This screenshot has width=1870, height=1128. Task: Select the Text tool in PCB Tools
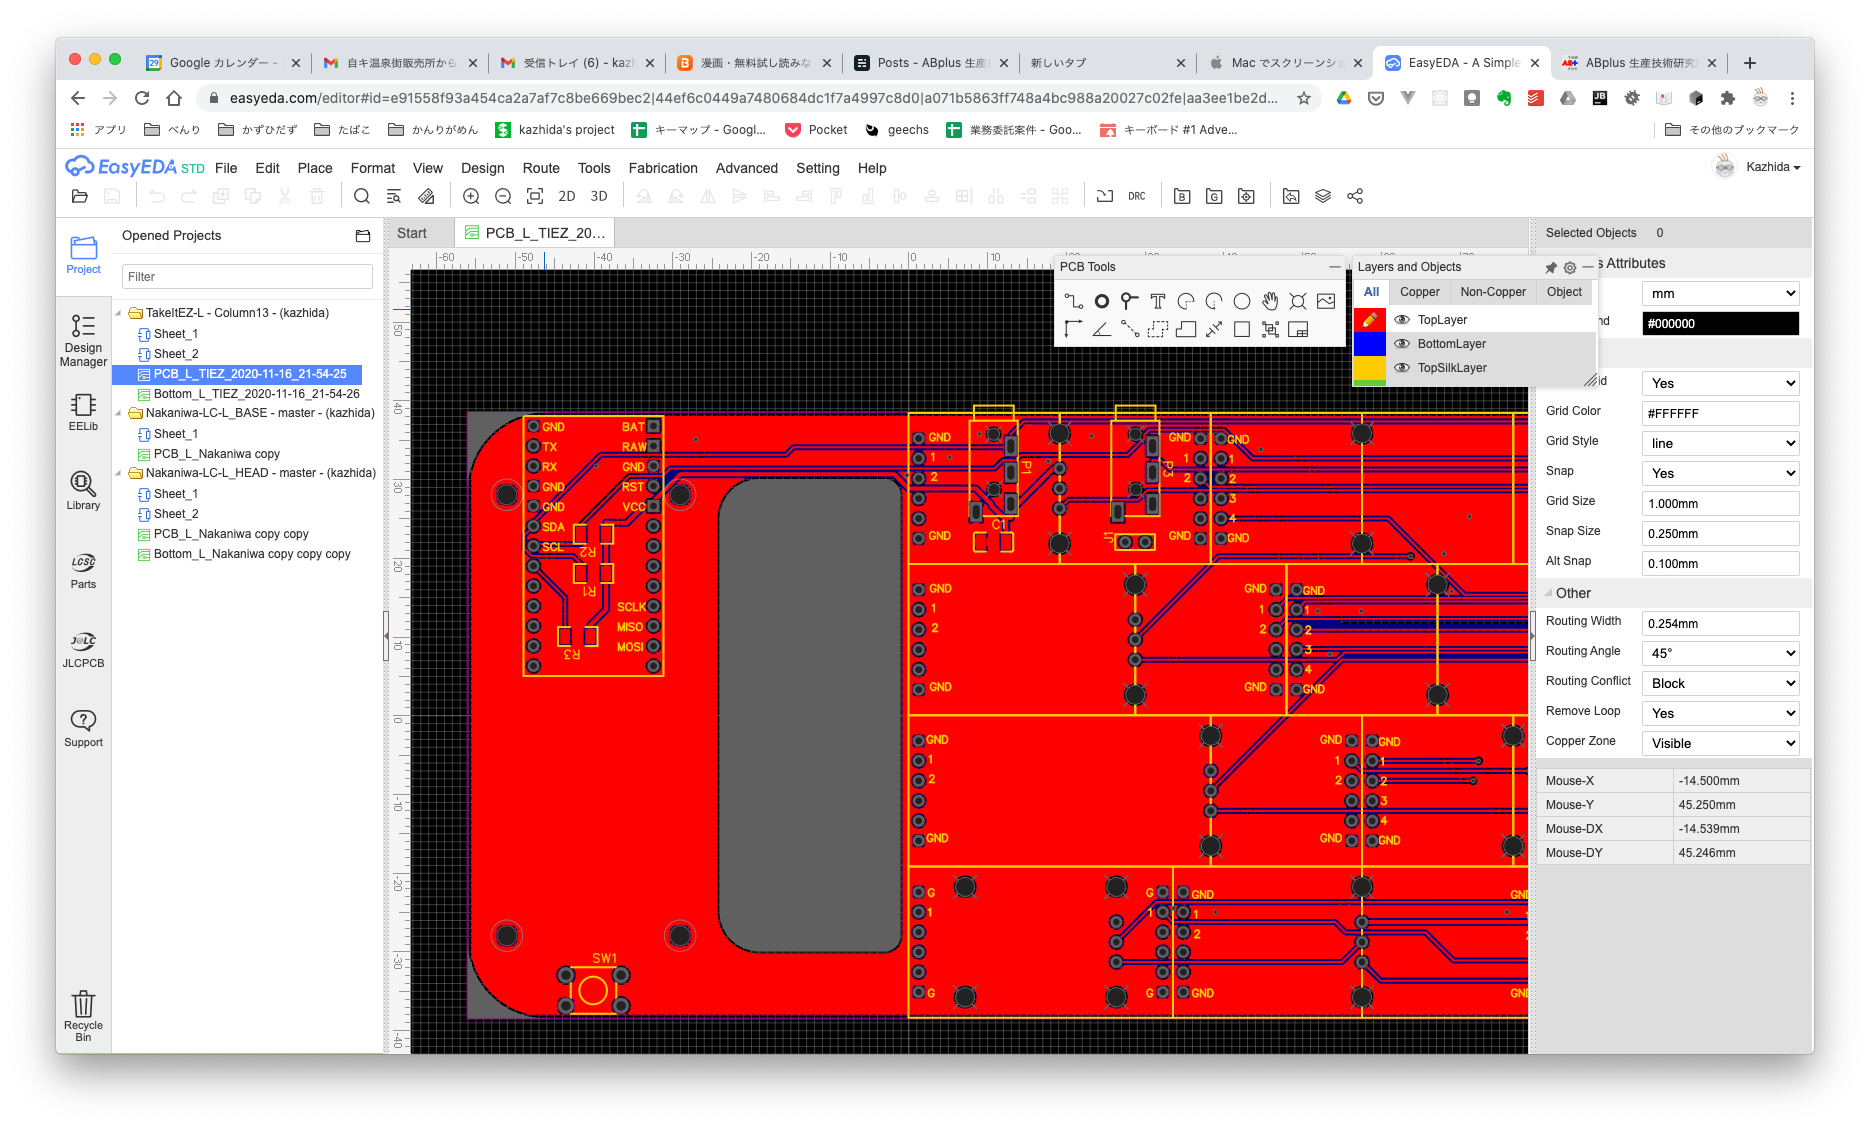pyautogui.click(x=1157, y=301)
